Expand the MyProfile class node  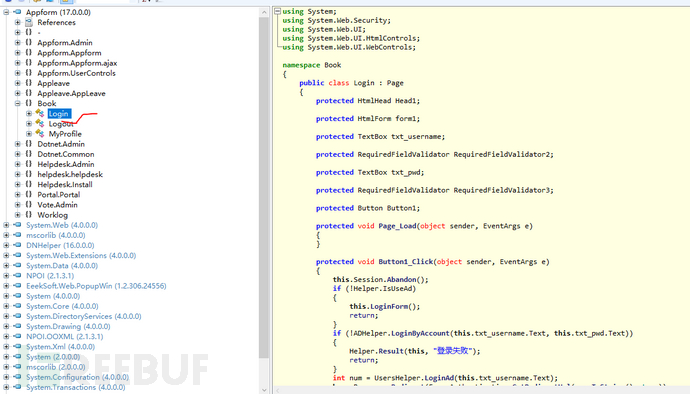(29, 134)
